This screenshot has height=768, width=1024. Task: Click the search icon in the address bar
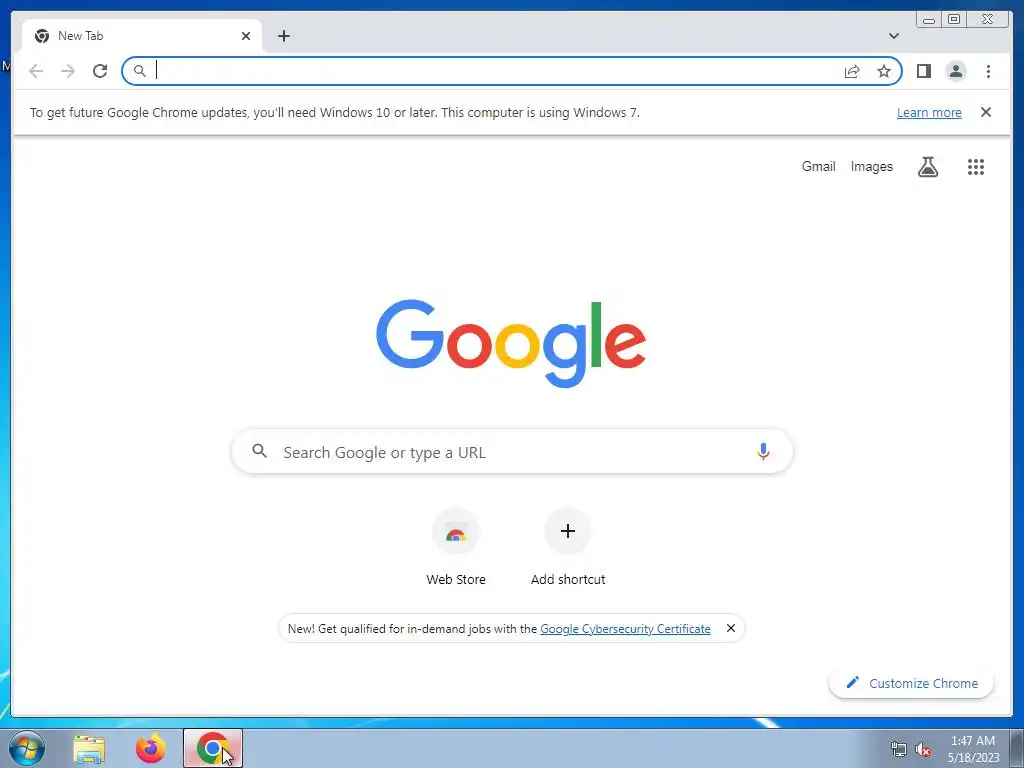pos(139,71)
